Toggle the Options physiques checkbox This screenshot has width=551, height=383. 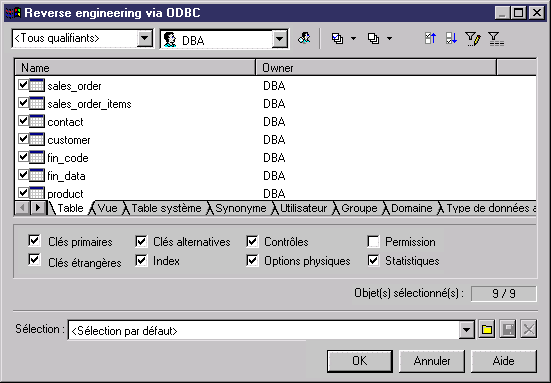[252, 261]
